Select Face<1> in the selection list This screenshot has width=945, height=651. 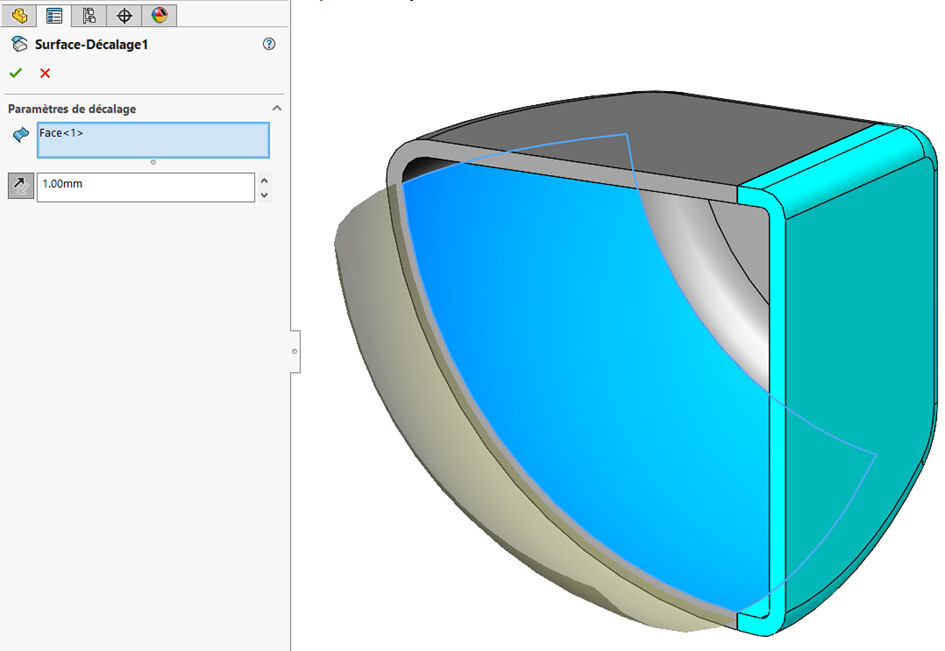point(62,133)
